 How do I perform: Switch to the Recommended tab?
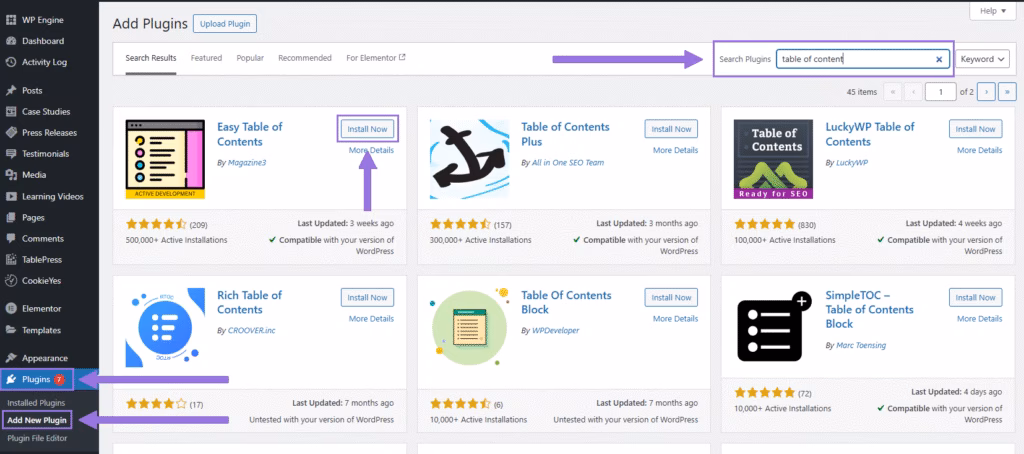305,58
